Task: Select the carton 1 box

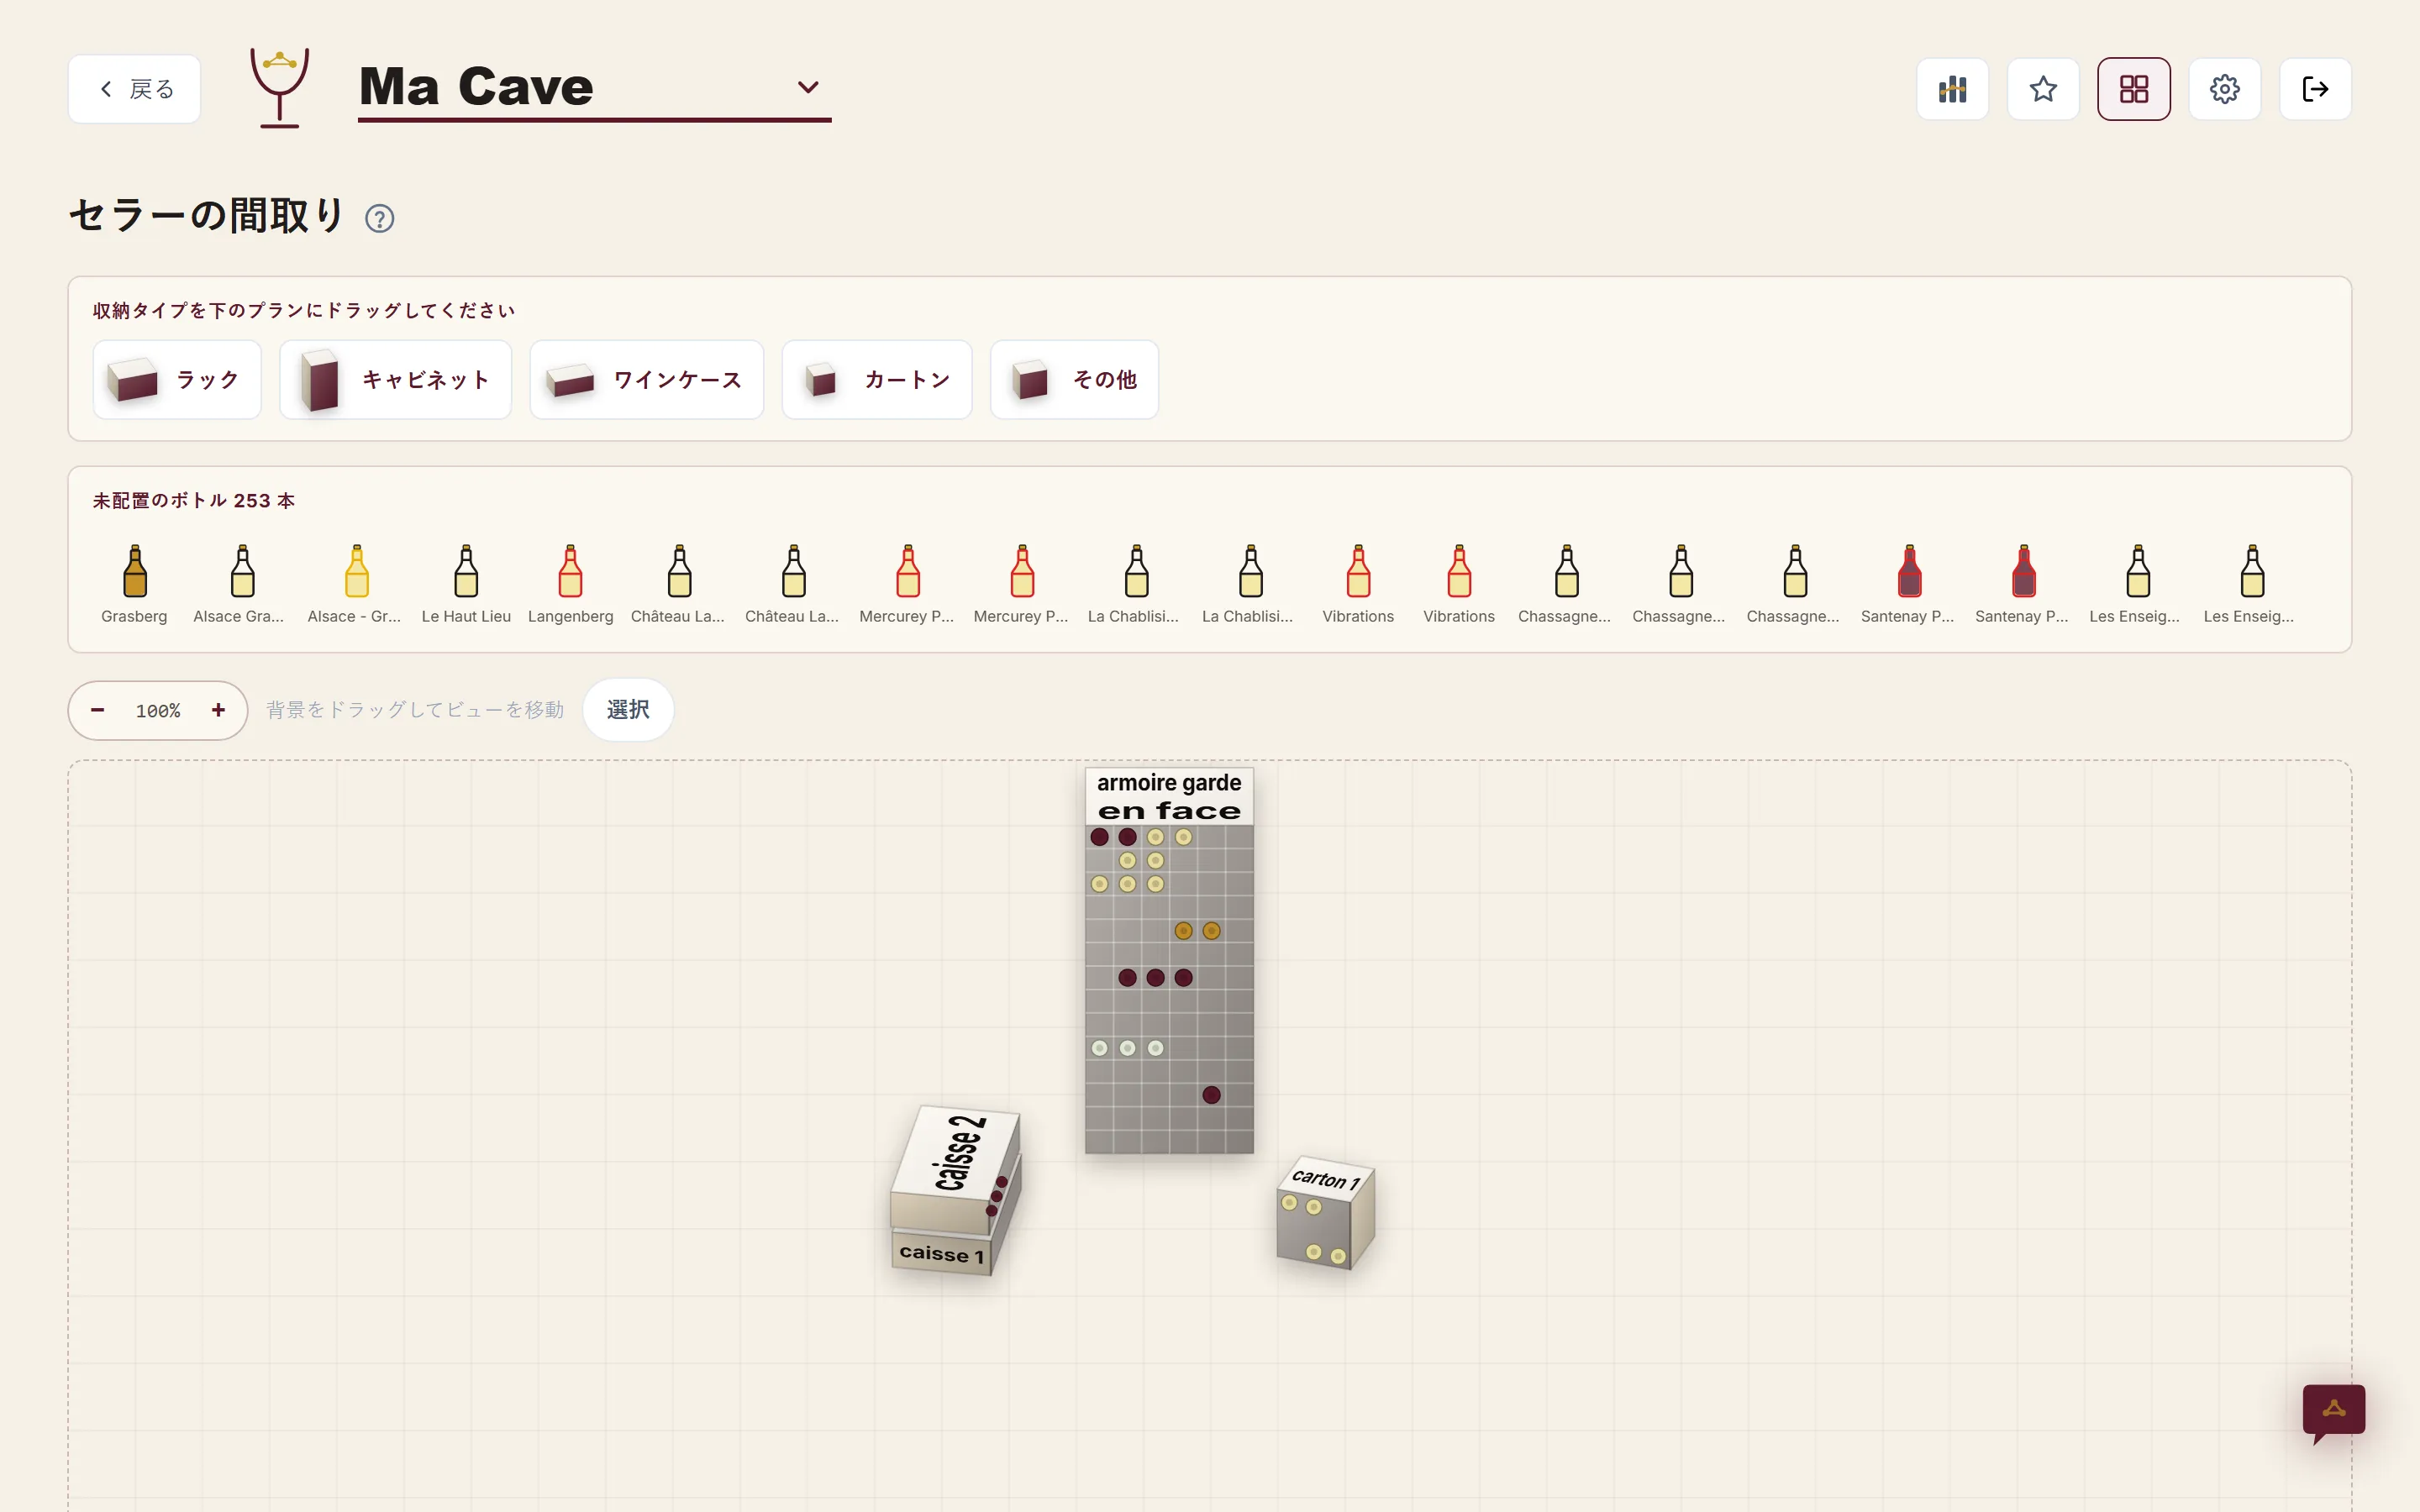Action: [x=1325, y=1214]
